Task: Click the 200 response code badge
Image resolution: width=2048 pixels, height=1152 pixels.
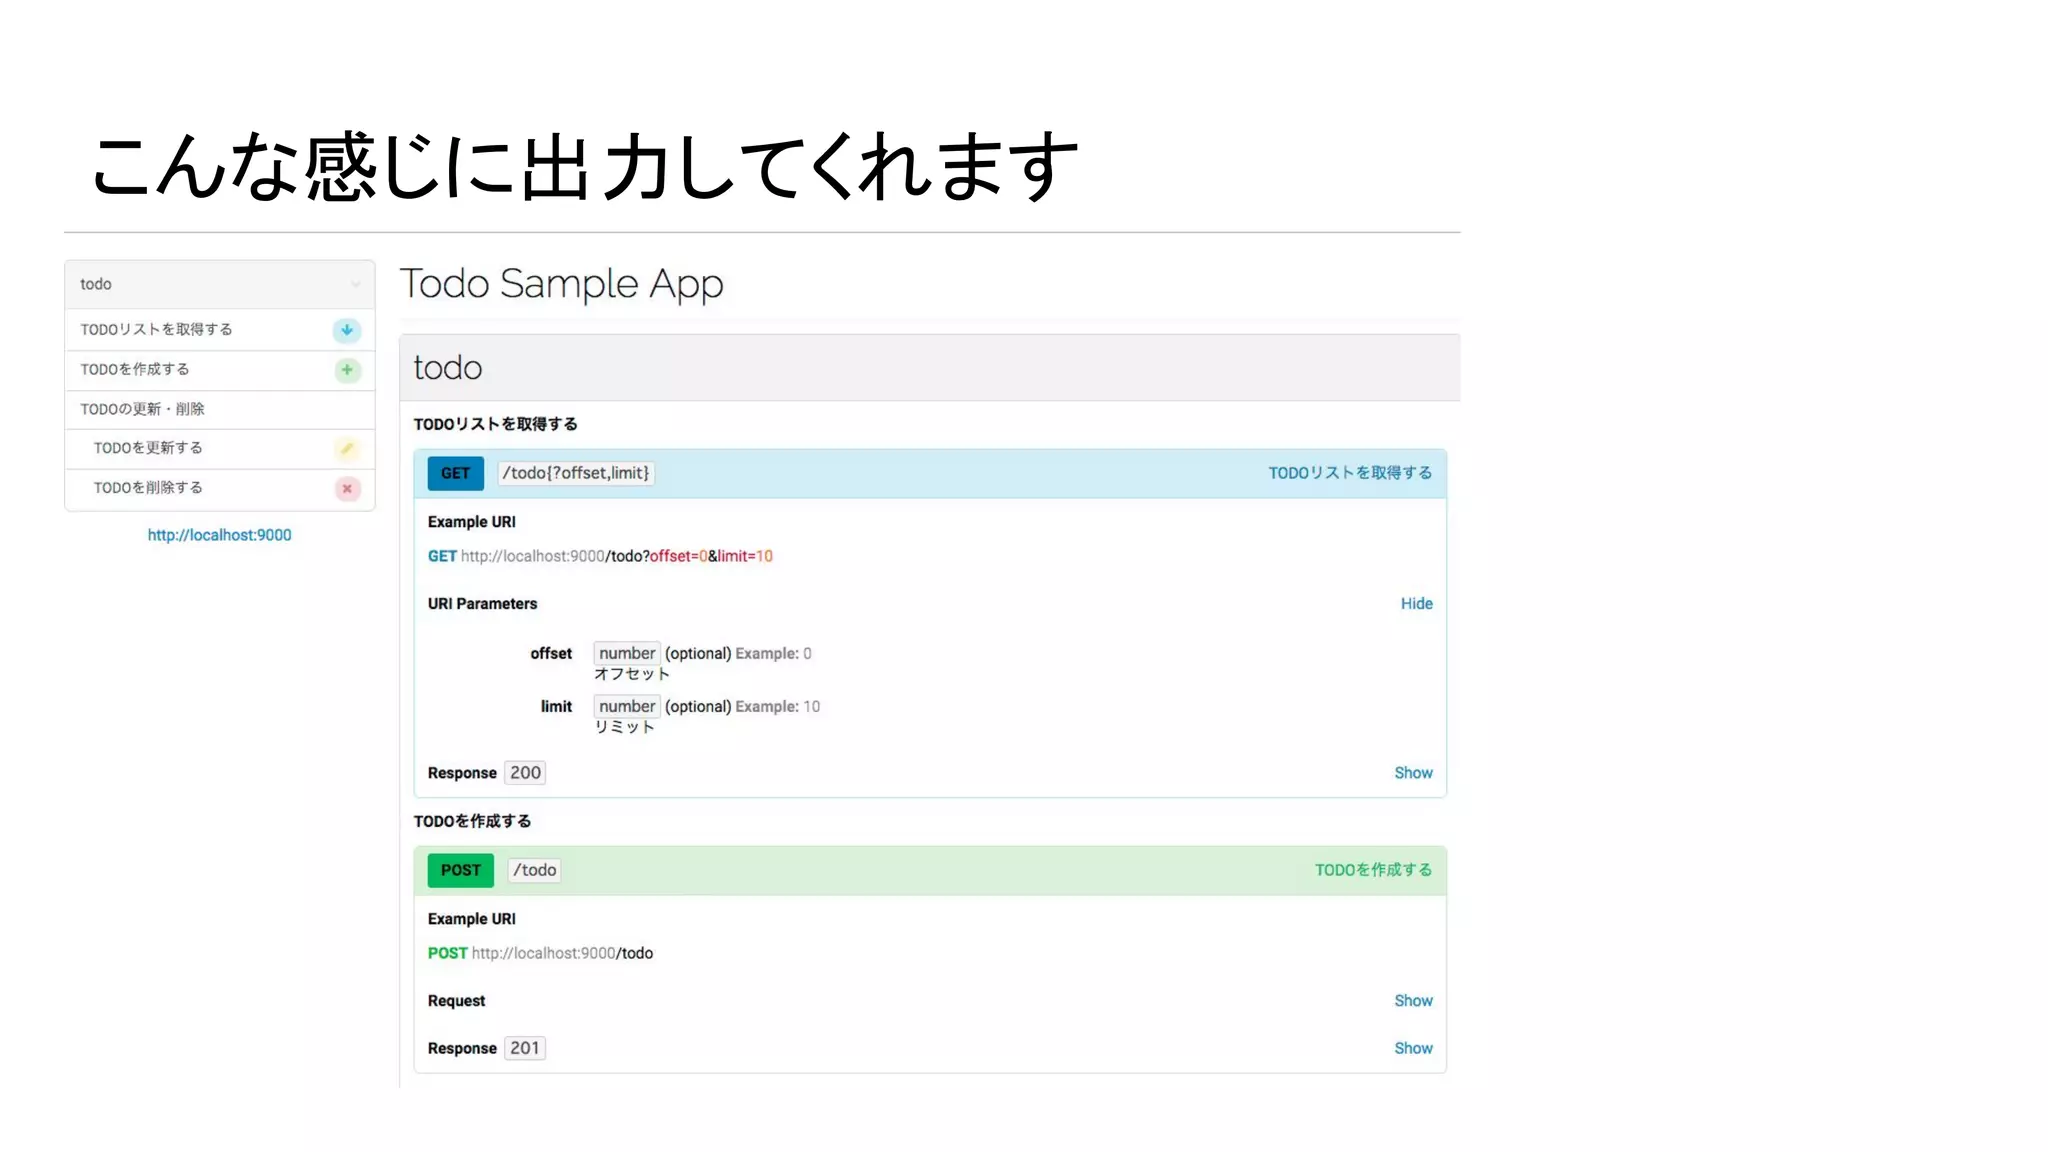Action: 525,773
